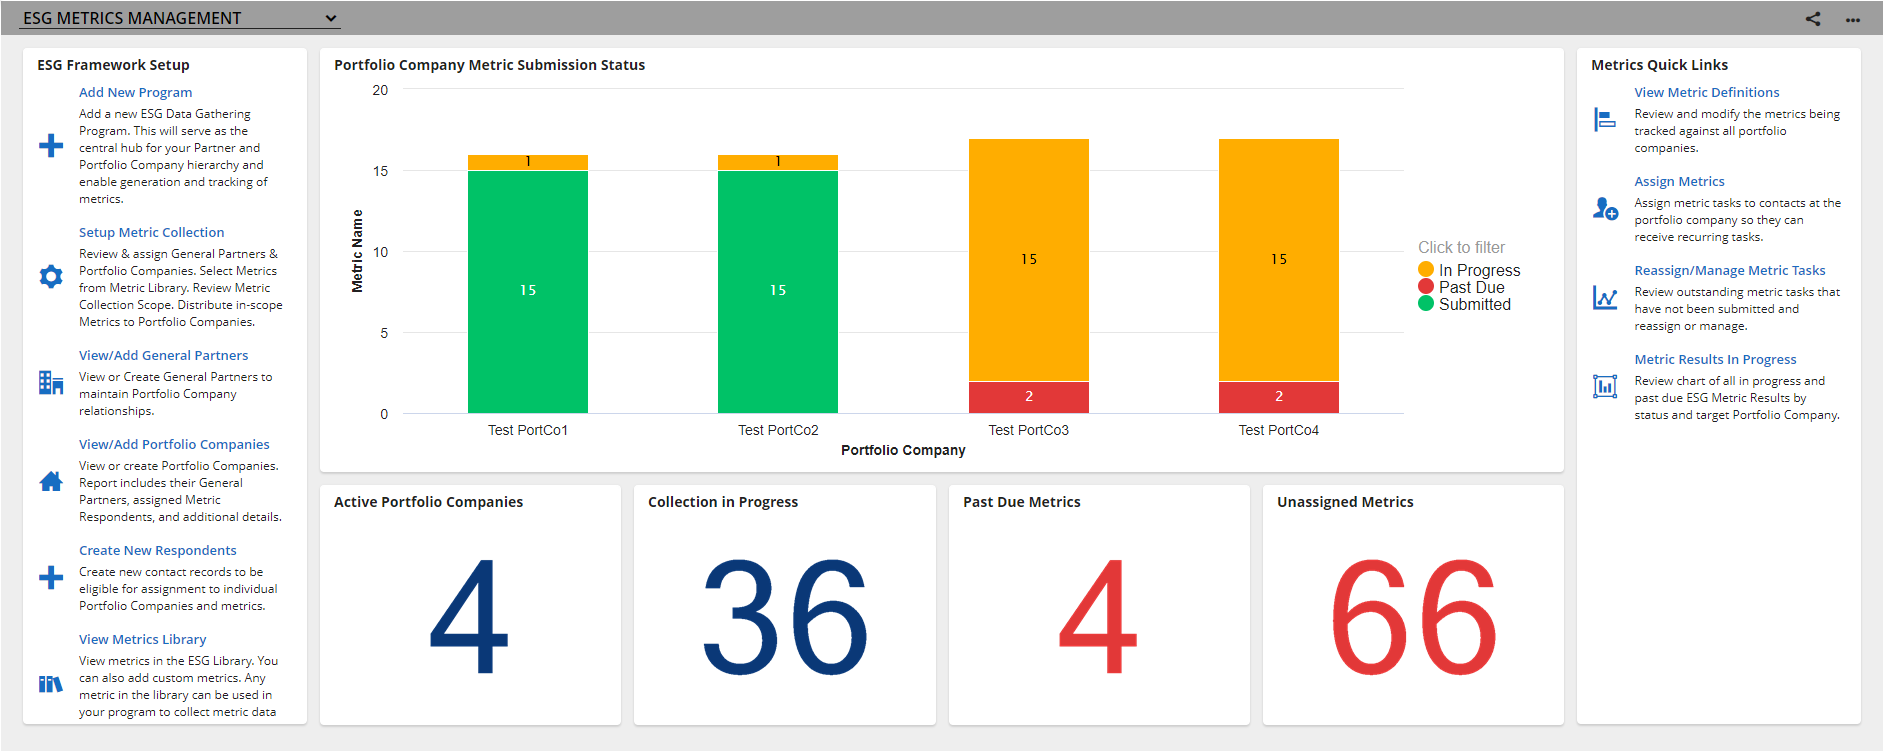
Task: Click the gear icon for Setup Metric Collection
Action: pos(51,277)
